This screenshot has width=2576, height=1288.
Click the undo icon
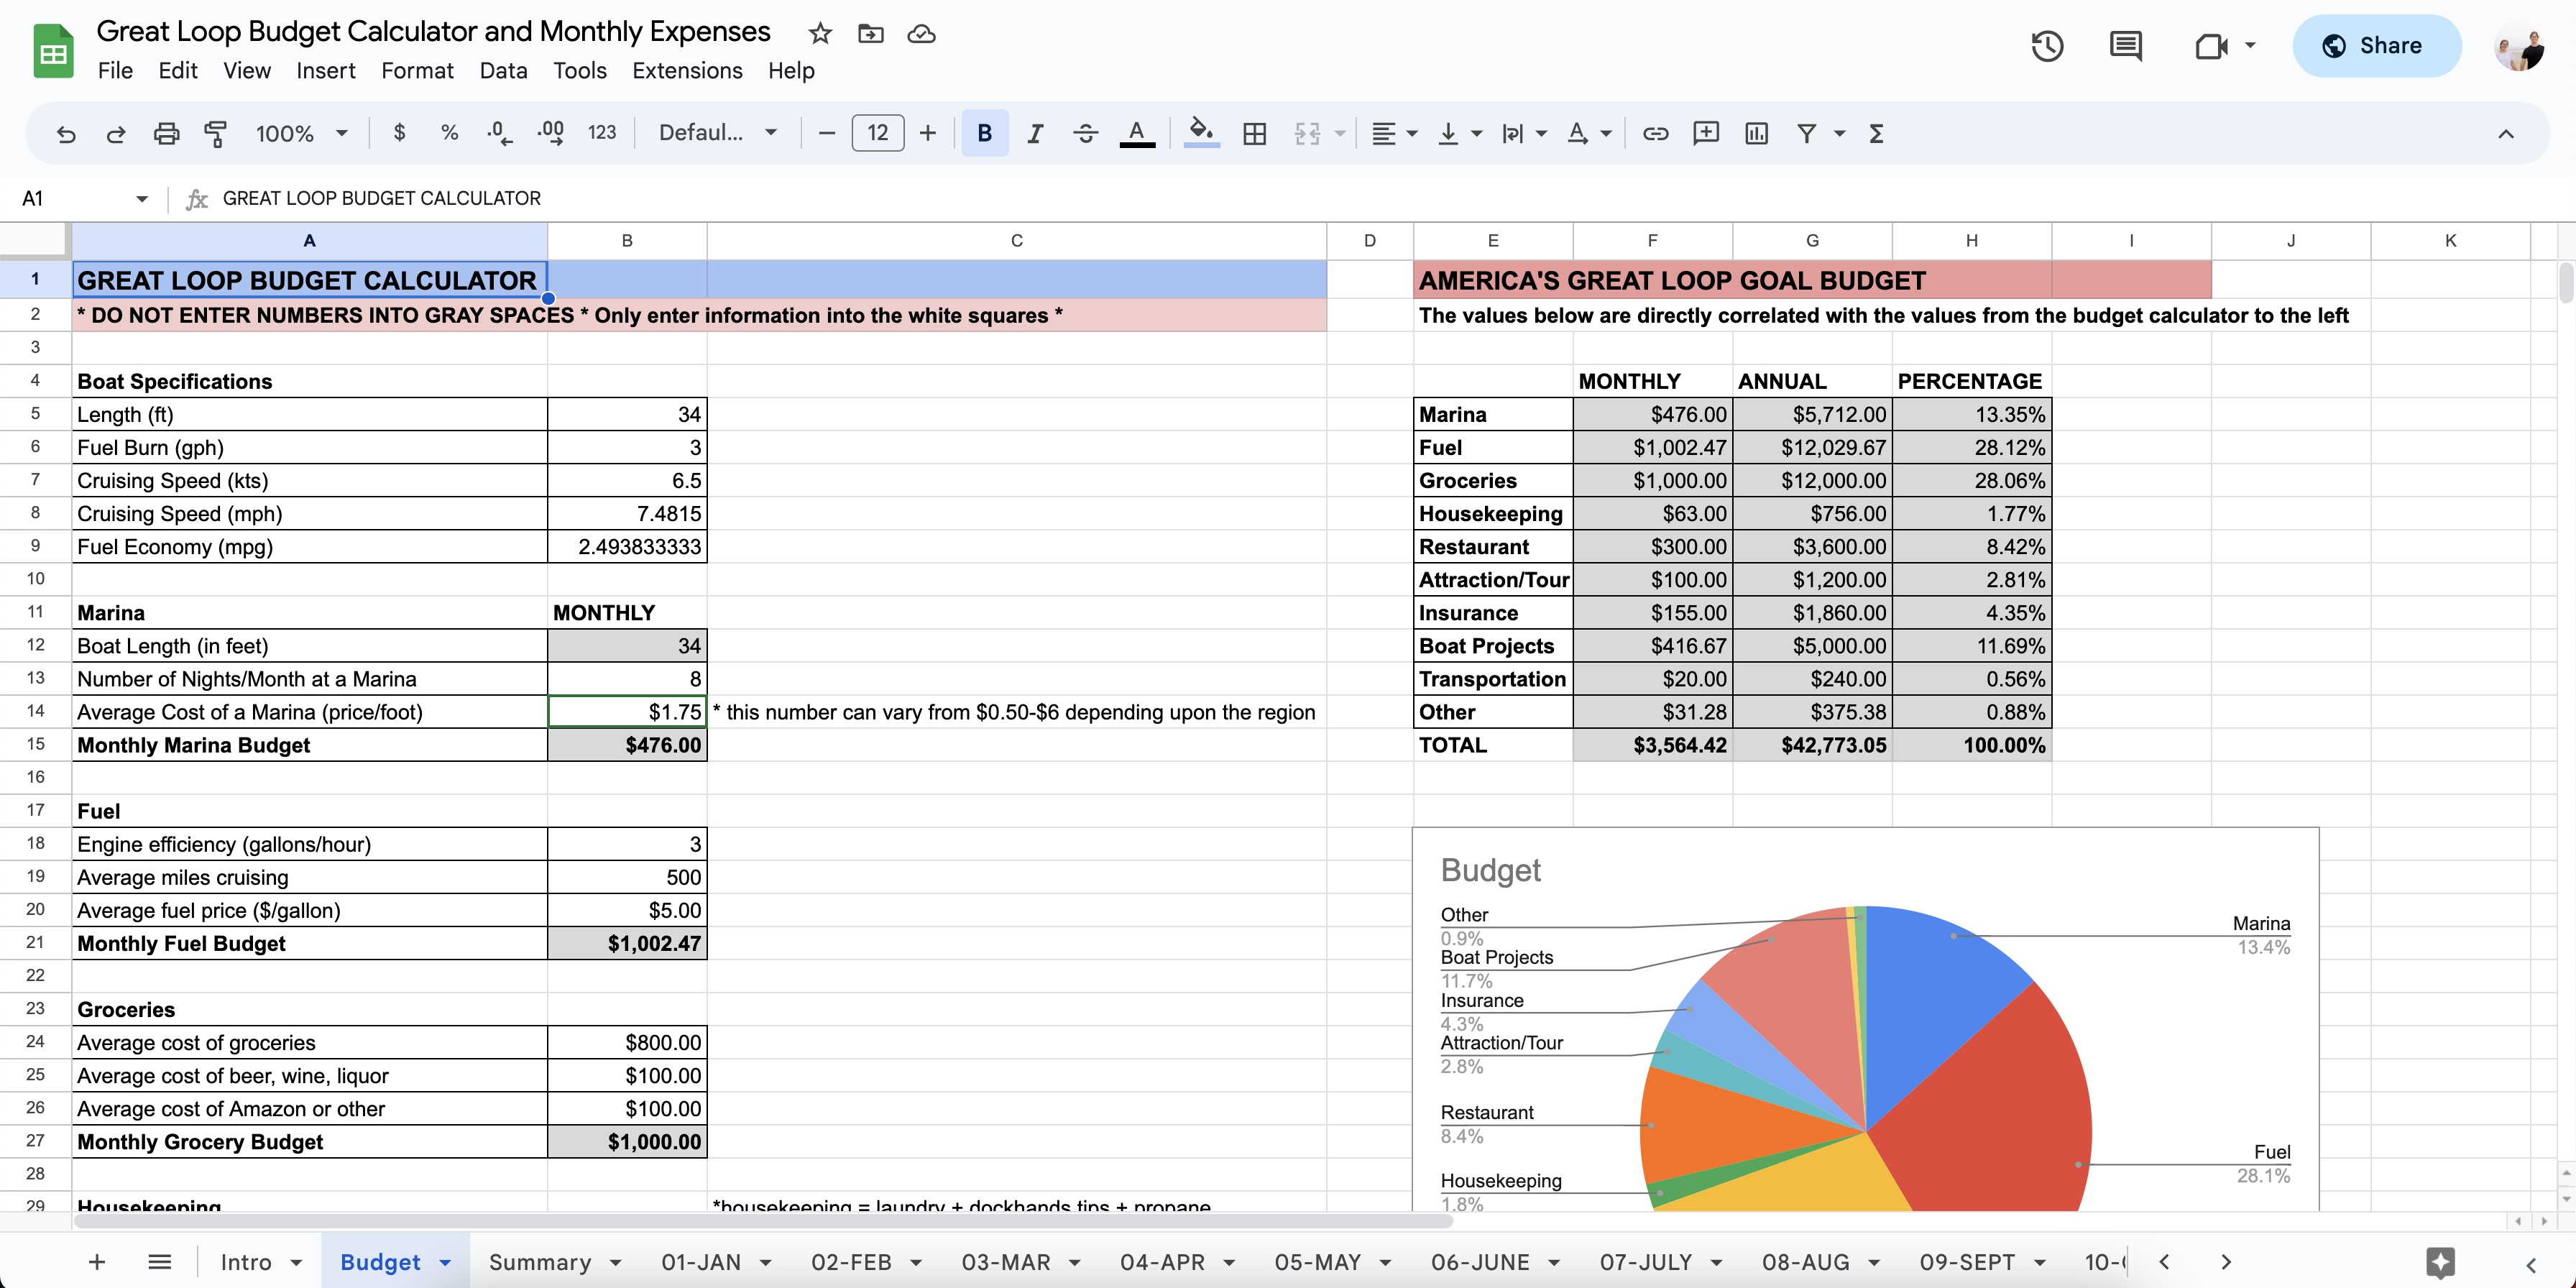click(x=66, y=133)
